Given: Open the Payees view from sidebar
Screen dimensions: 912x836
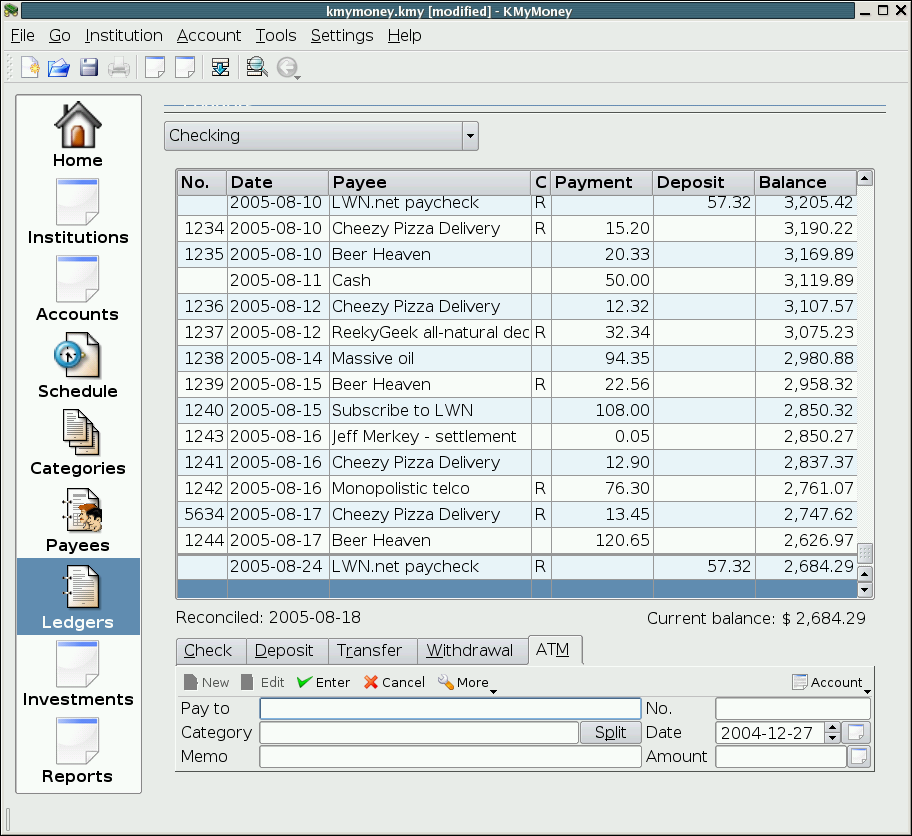Looking at the screenshot, I should [x=78, y=520].
